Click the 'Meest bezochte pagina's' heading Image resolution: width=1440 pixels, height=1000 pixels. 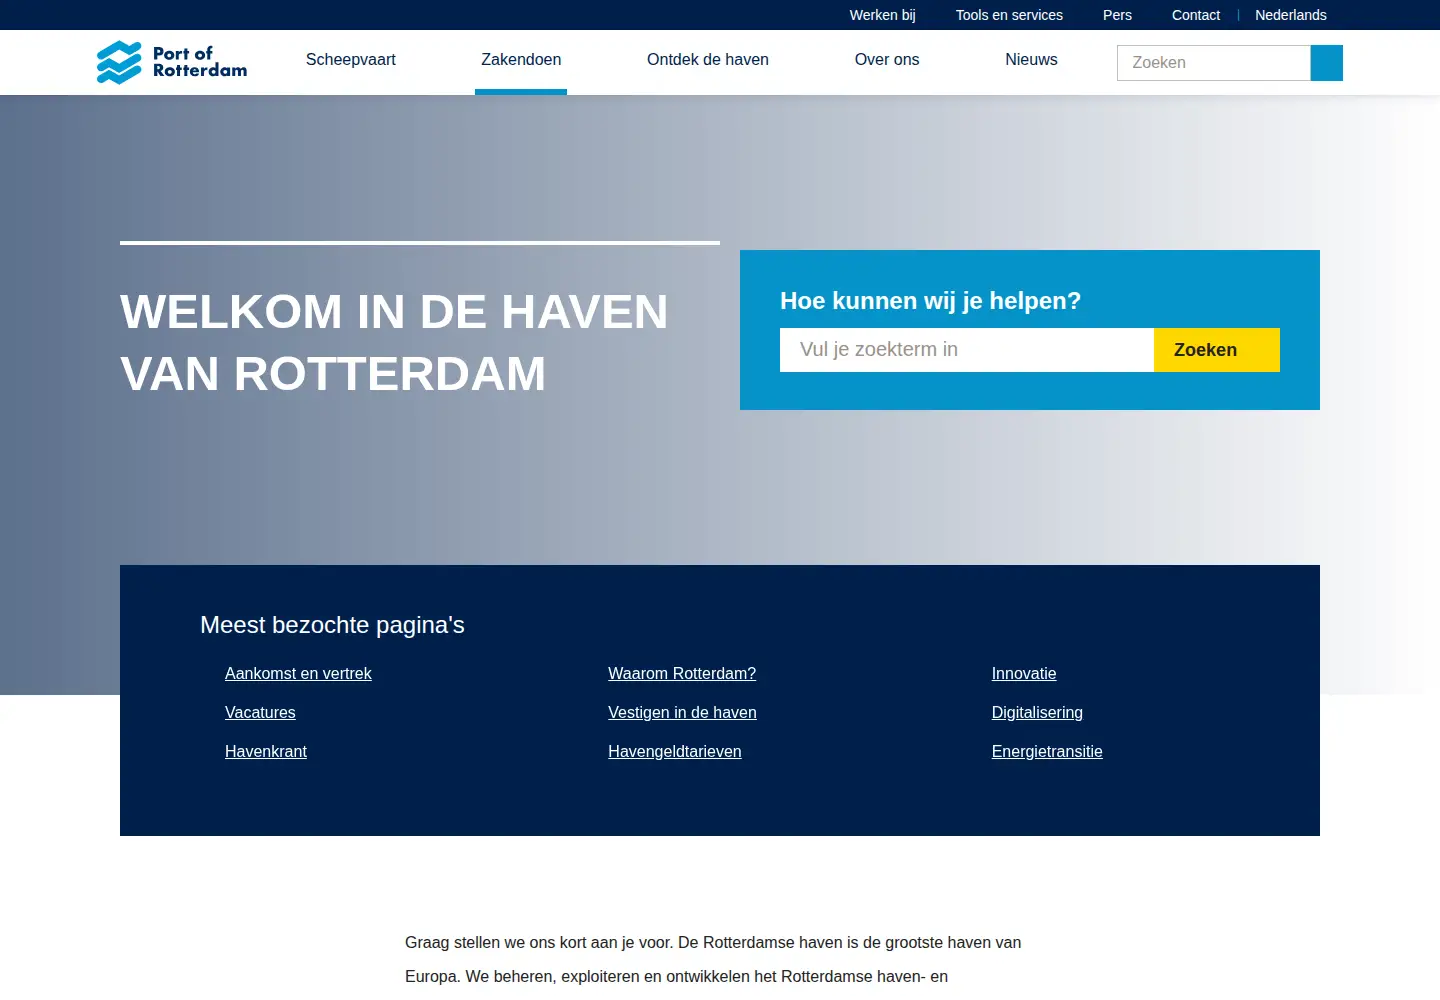coord(332,625)
